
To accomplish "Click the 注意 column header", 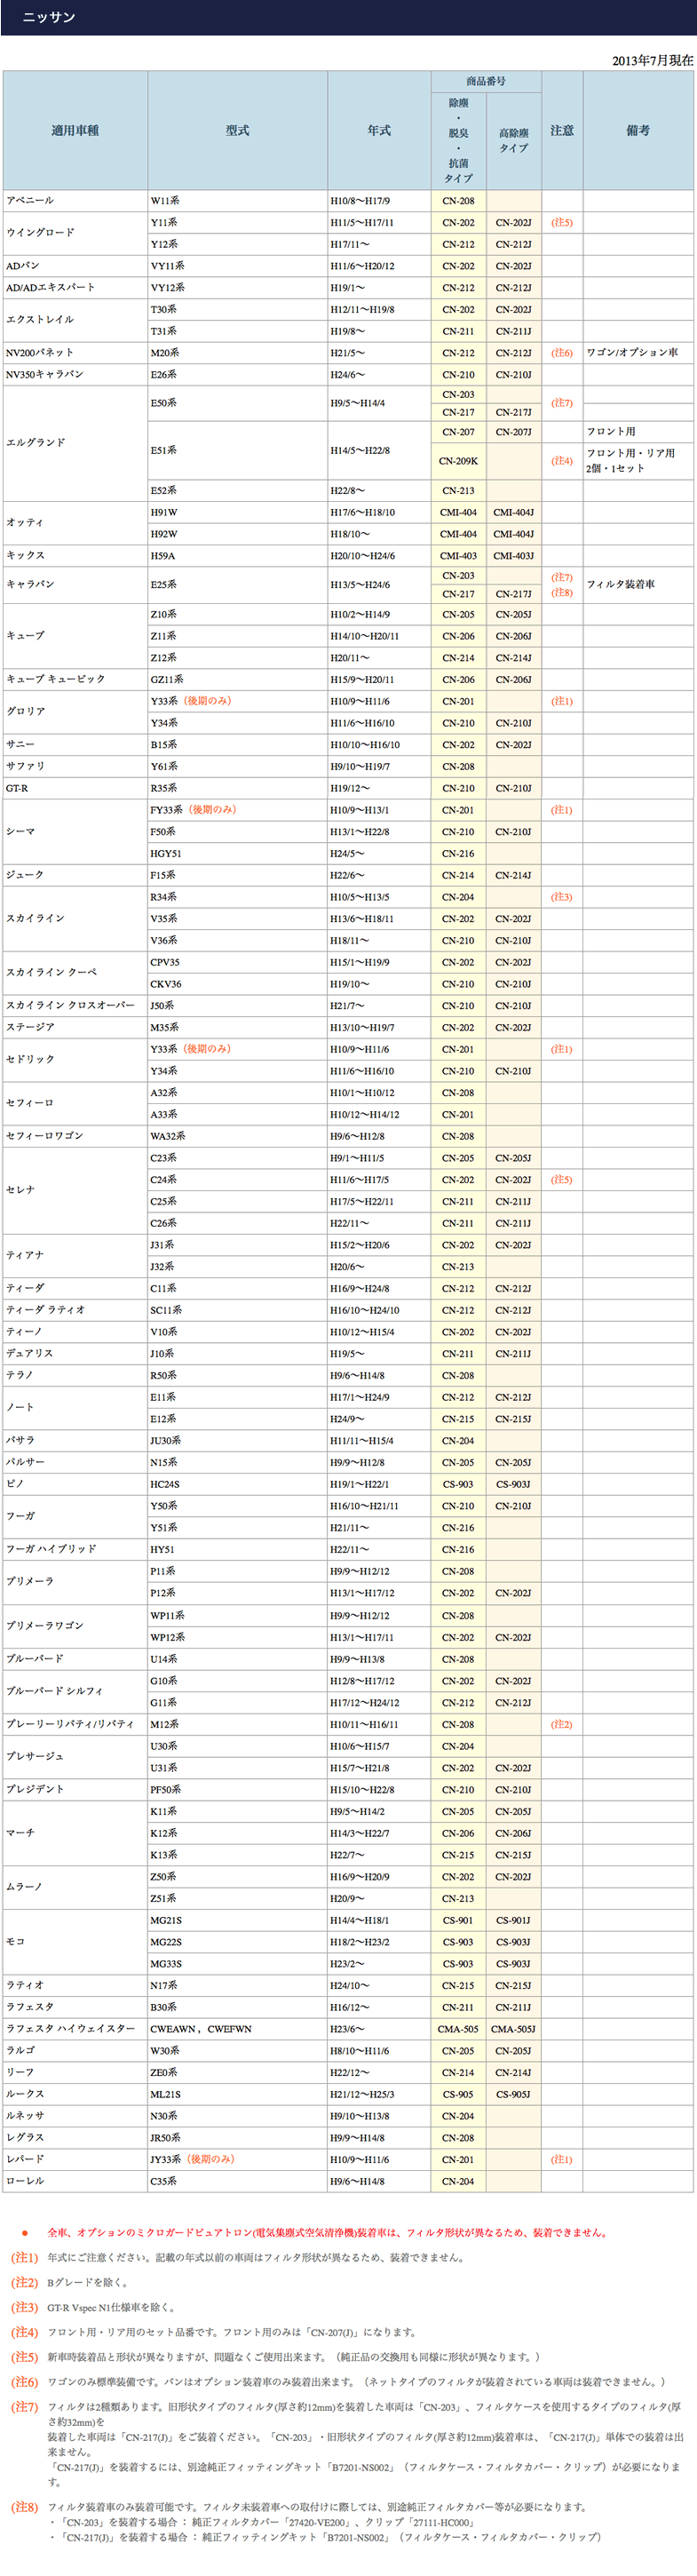I will coord(562,130).
